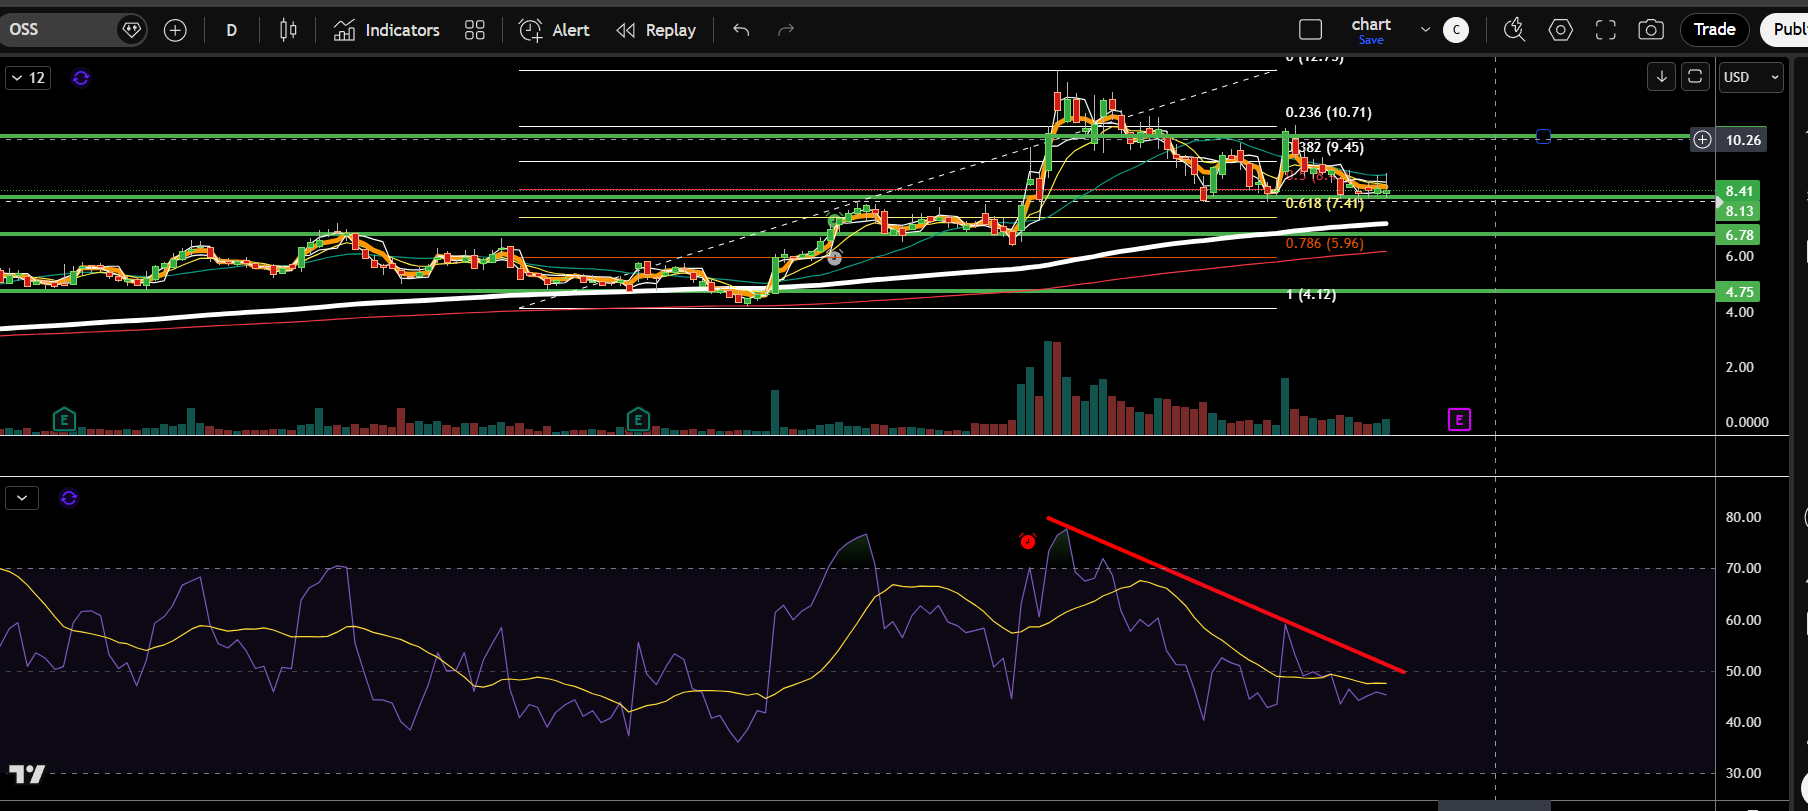Click the purple refresh icon in price pane
Image resolution: width=1808 pixels, height=811 pixels.
81,78
